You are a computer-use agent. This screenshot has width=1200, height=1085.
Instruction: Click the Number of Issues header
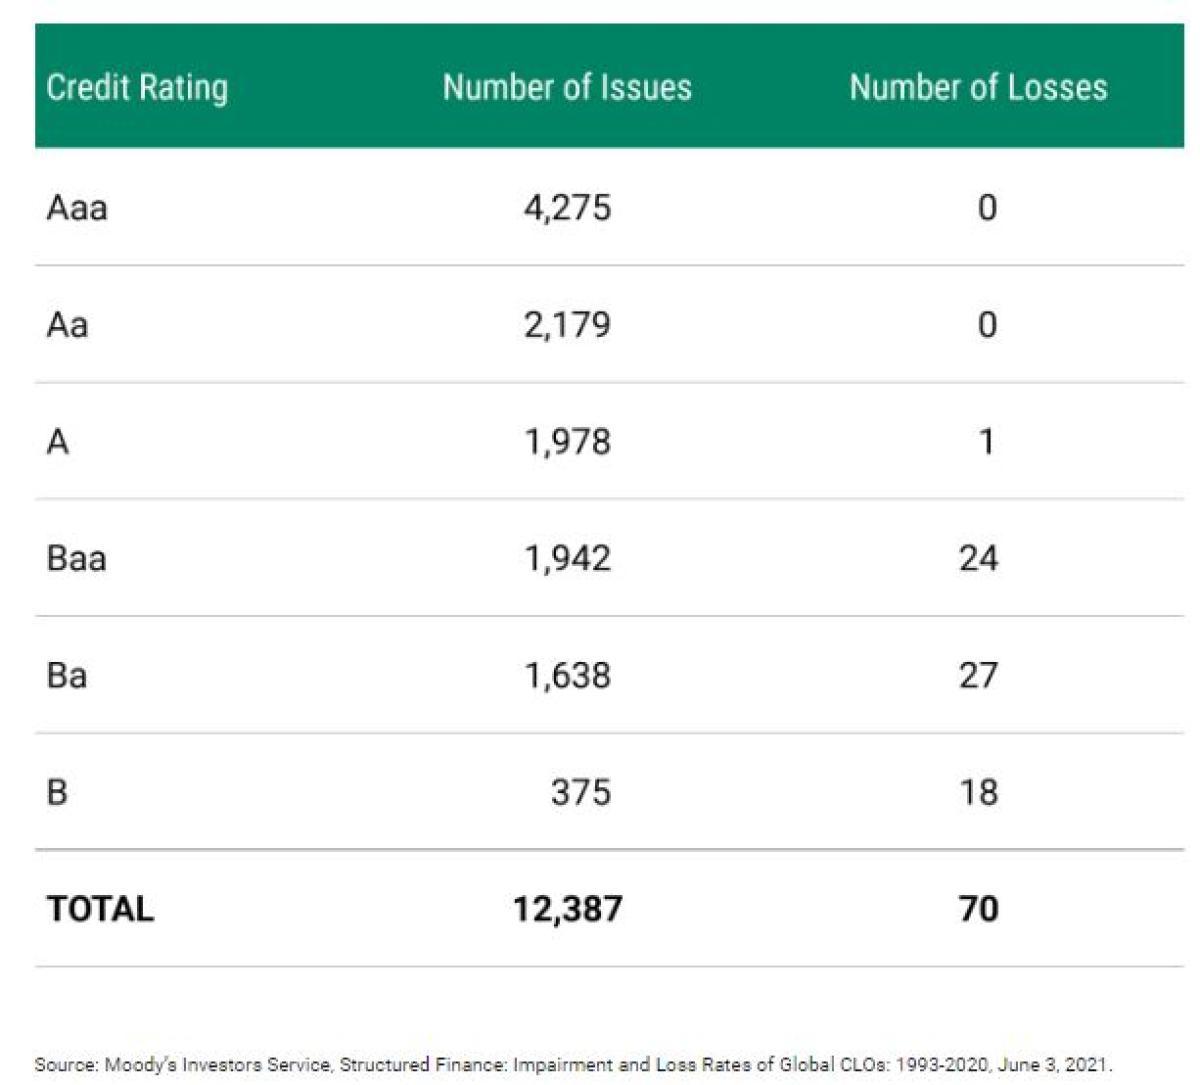[567, 88]
